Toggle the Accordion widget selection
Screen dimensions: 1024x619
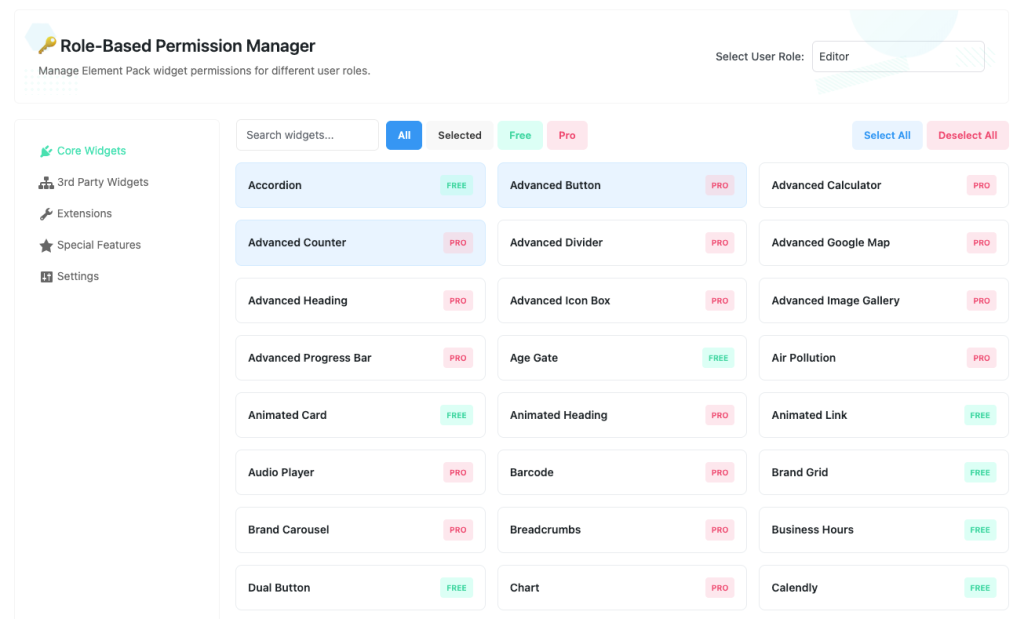coord(360,185)
